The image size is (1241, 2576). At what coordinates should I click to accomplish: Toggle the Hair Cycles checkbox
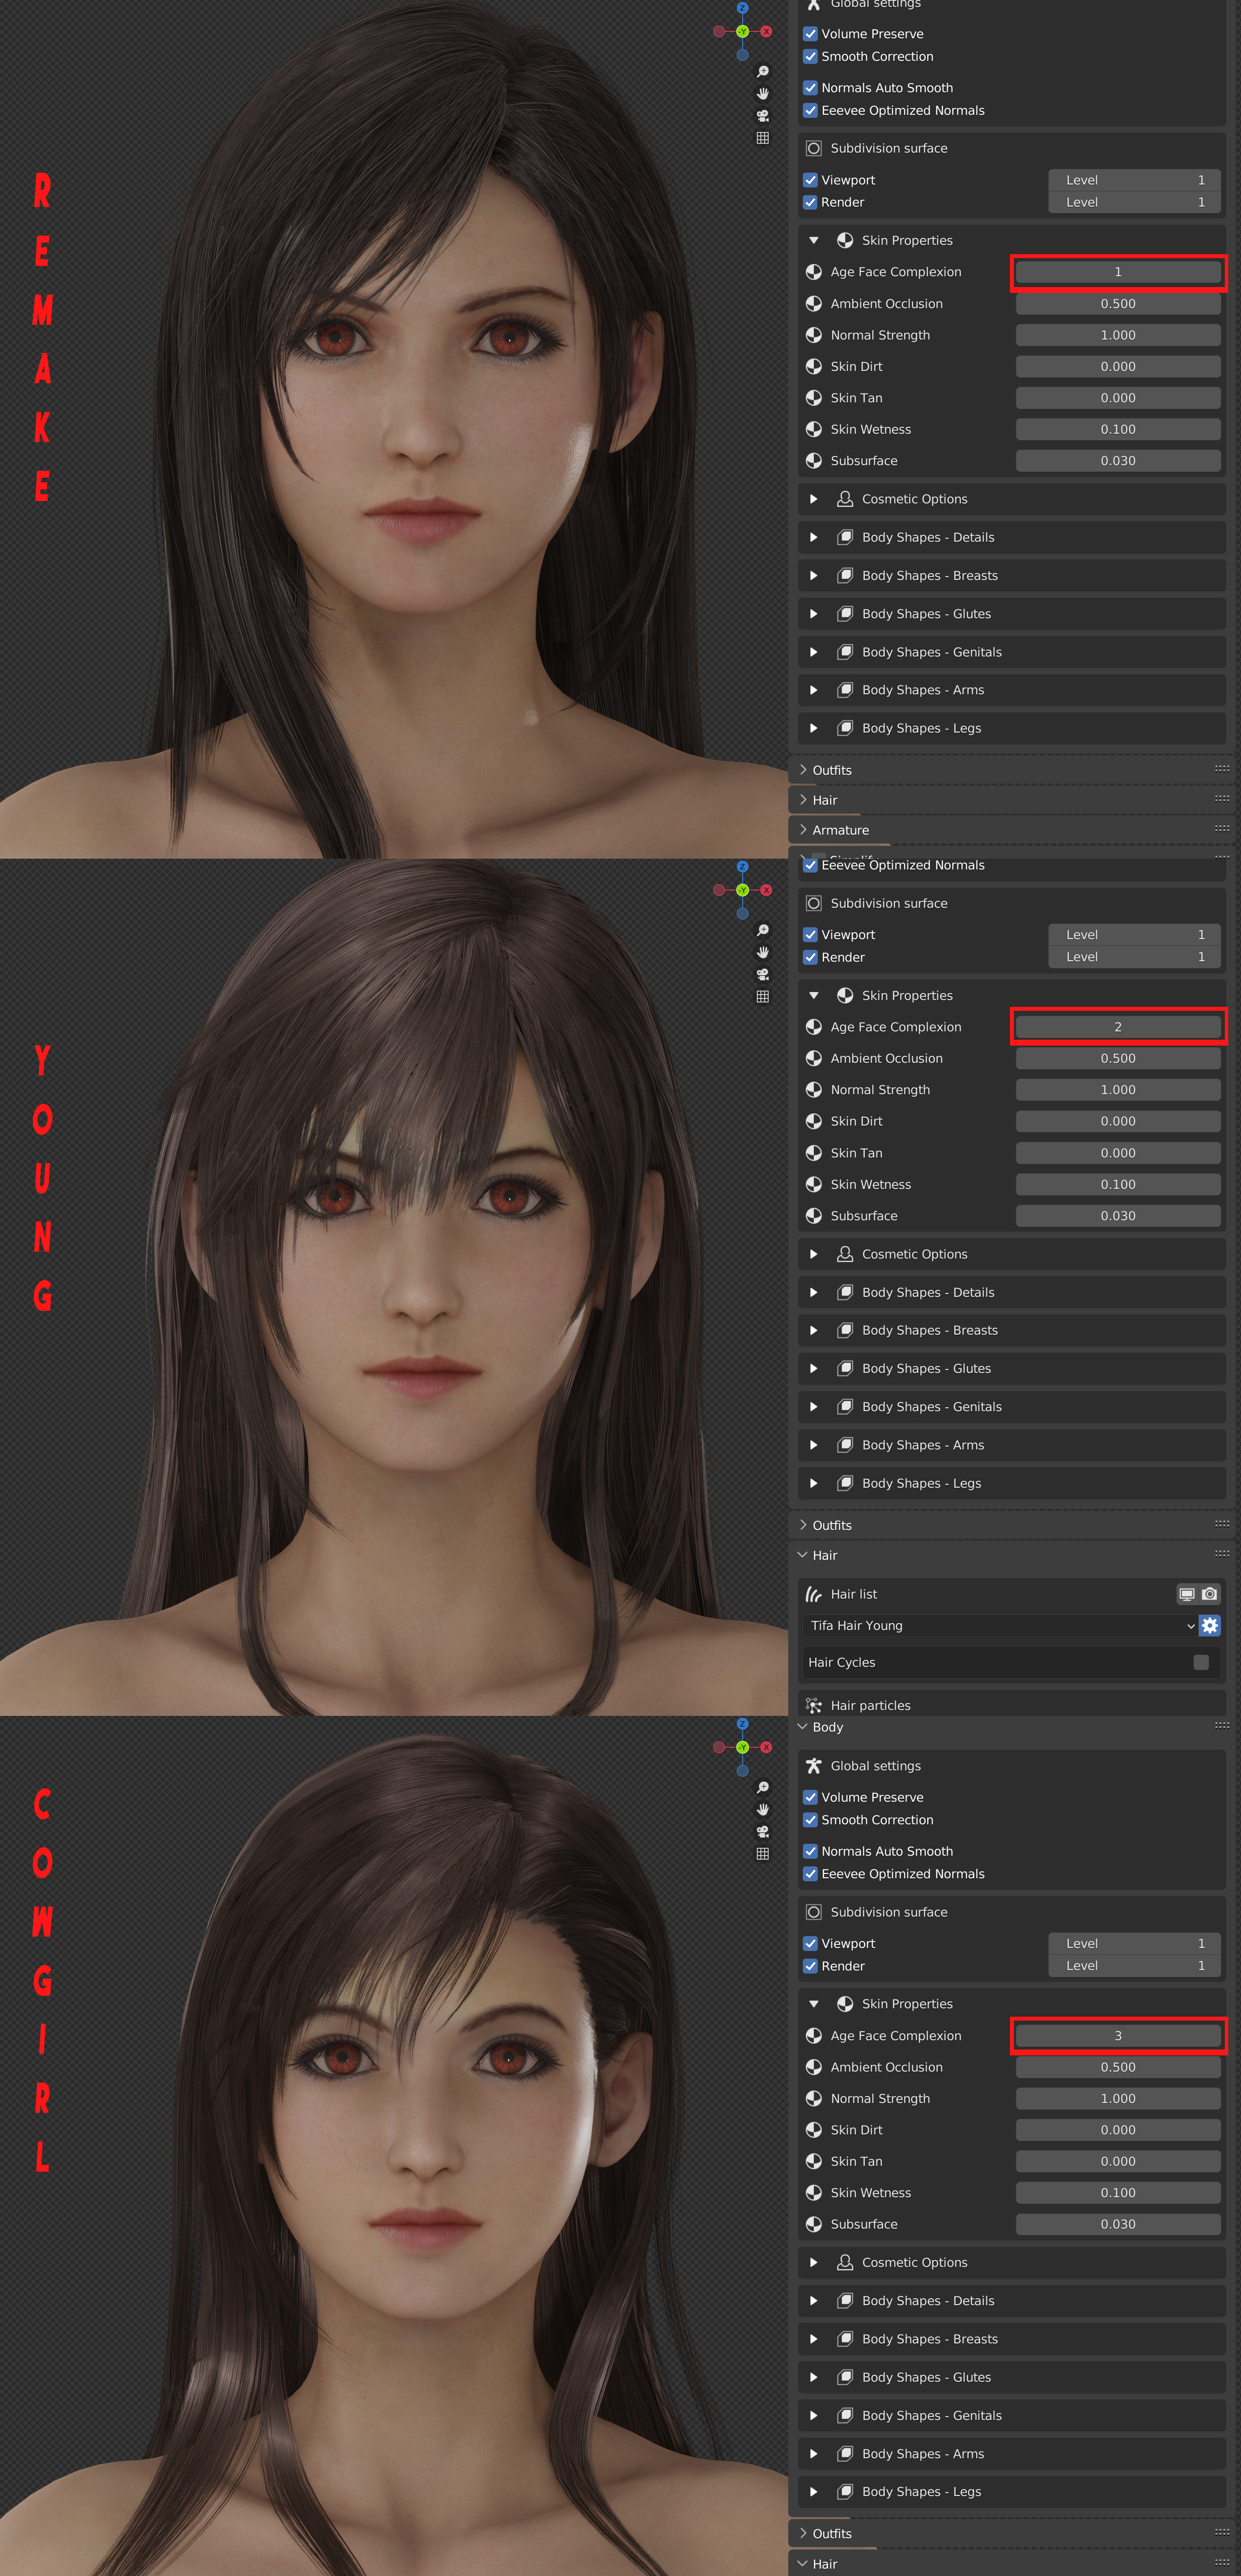tap(1201, 1662)
